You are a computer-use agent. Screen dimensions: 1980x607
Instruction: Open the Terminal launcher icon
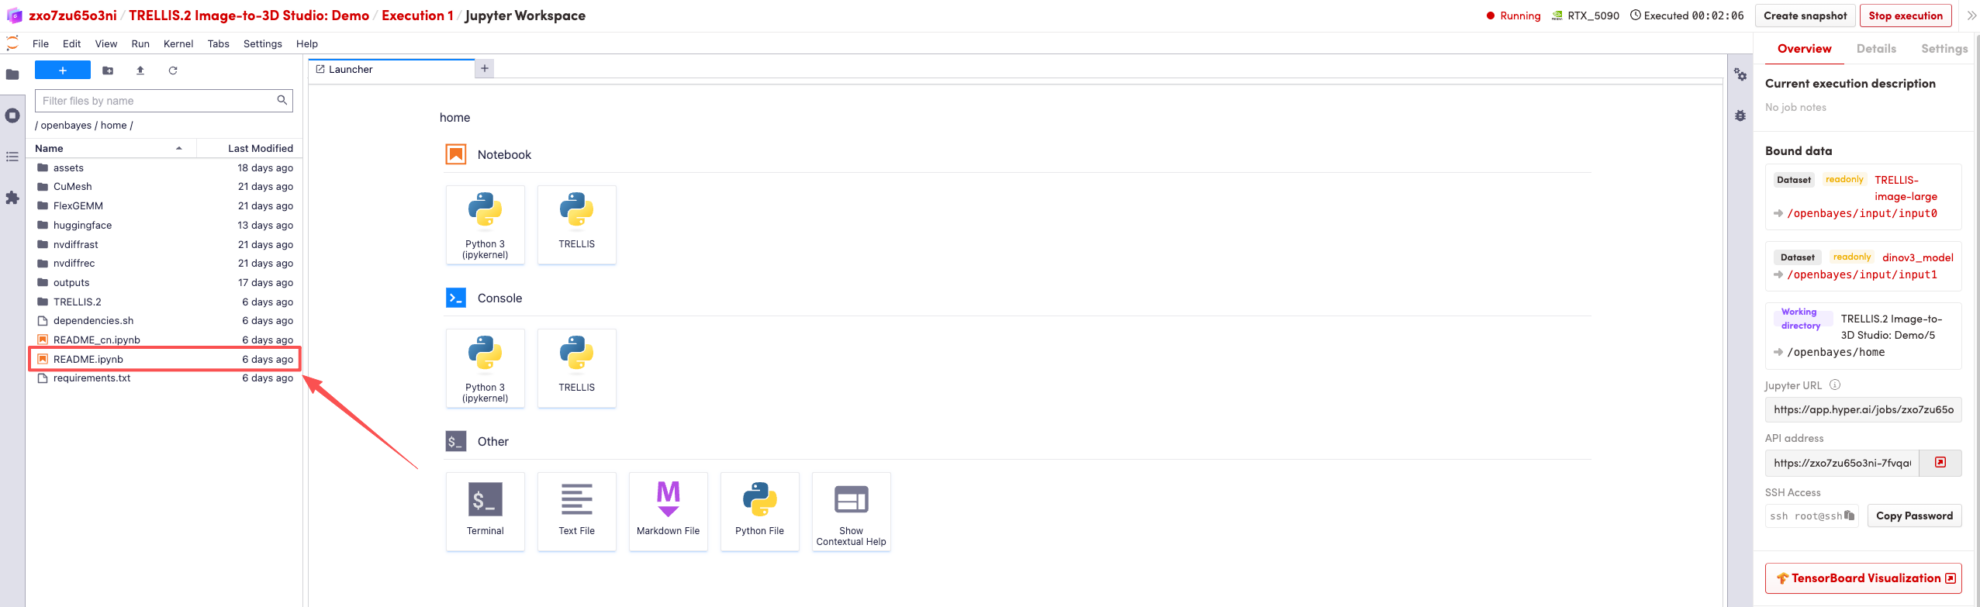pos(485,510)
